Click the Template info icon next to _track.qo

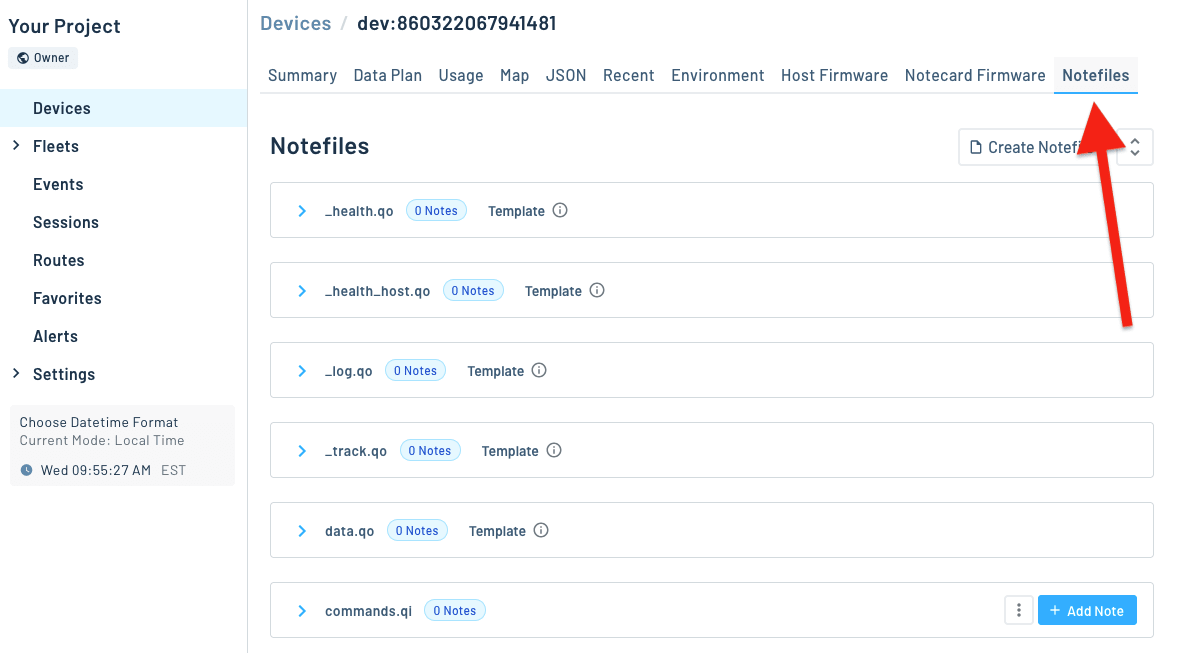pos(553,450)
